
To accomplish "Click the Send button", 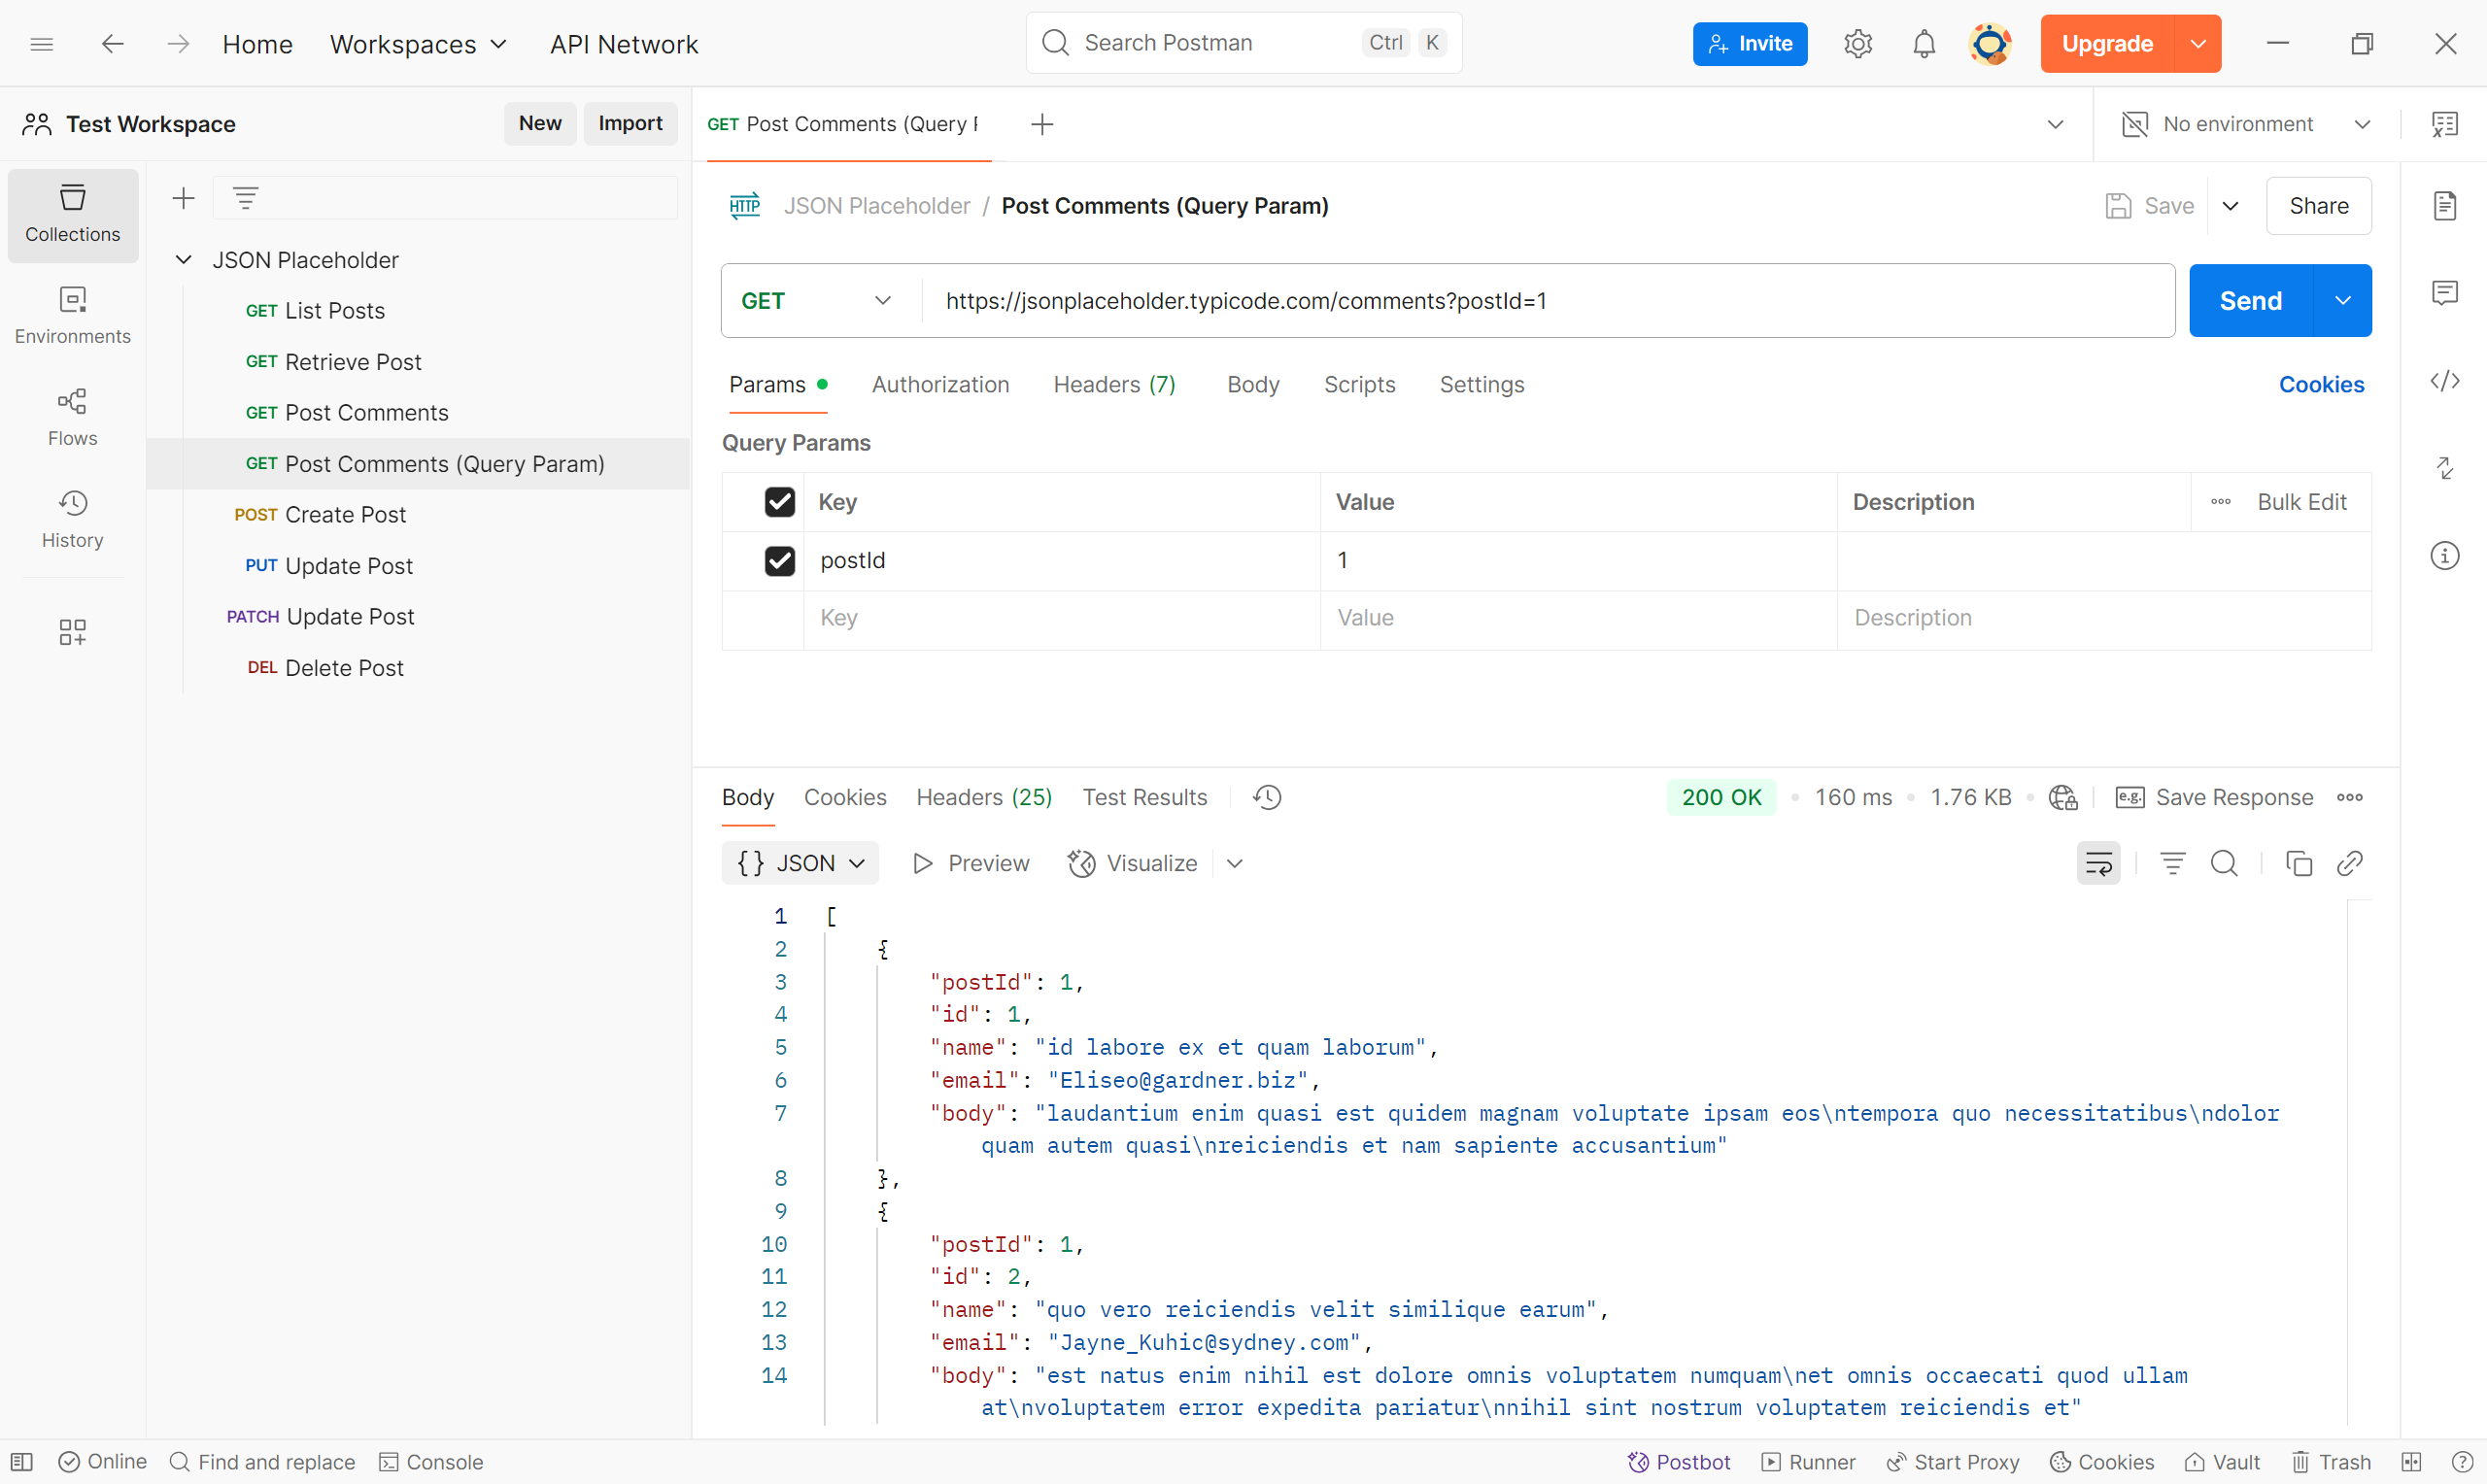I will point(2251,301).
